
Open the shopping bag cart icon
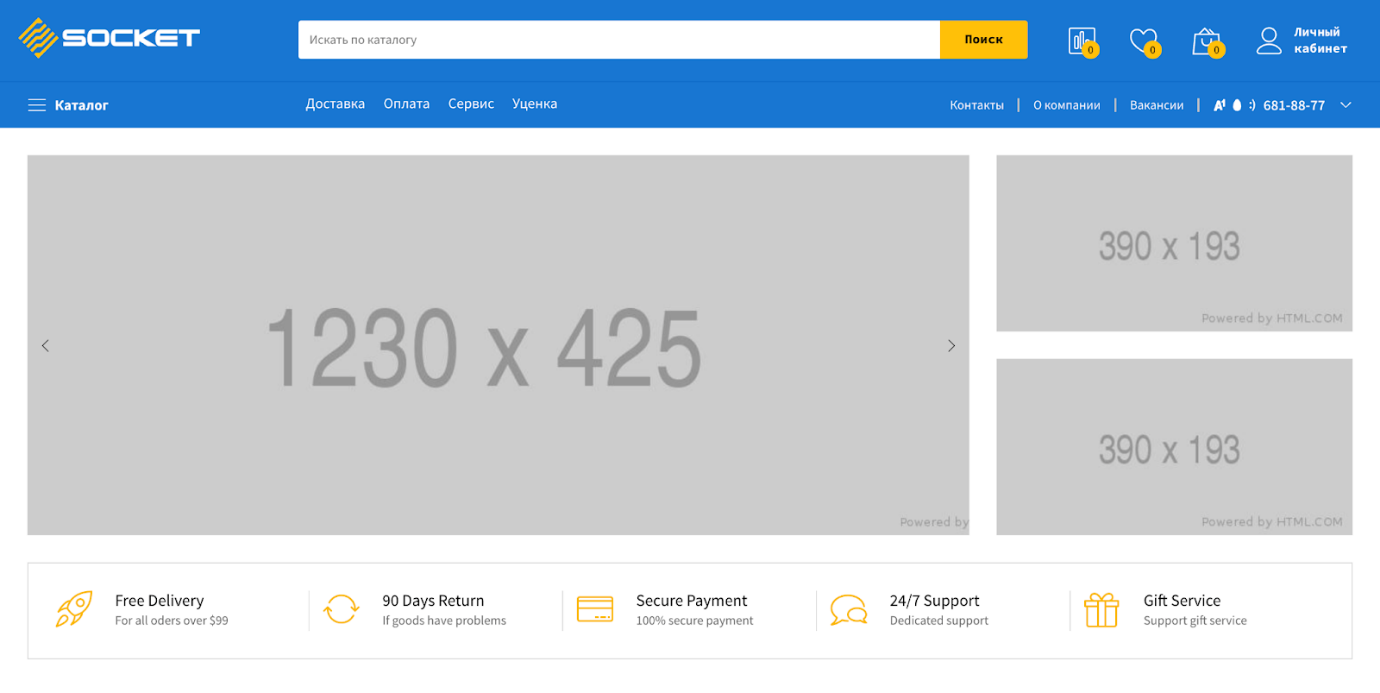click(x=1206, y=41)
